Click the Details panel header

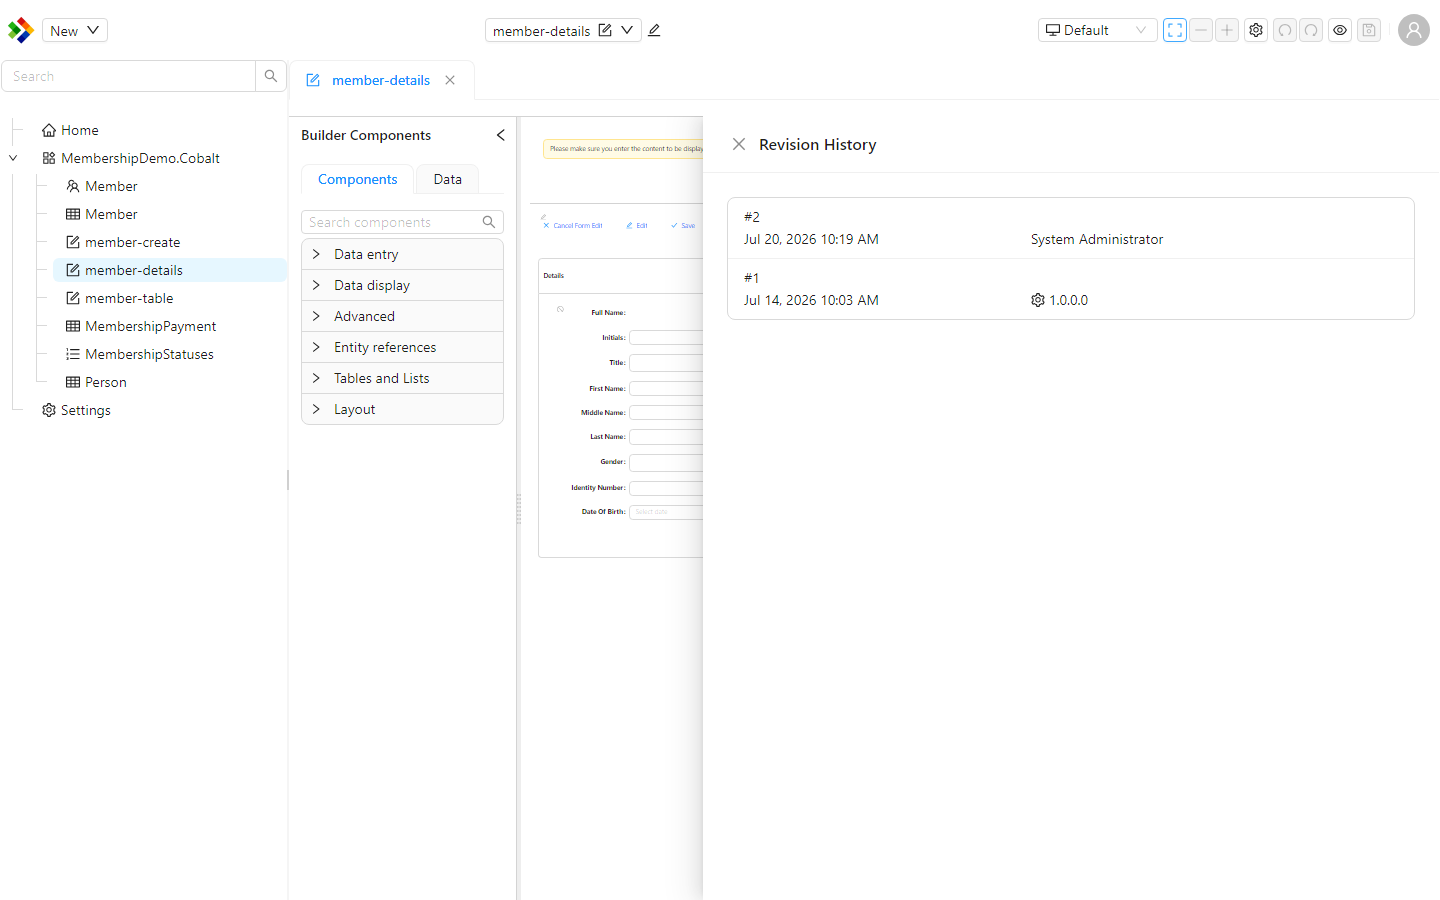(621, 276)
